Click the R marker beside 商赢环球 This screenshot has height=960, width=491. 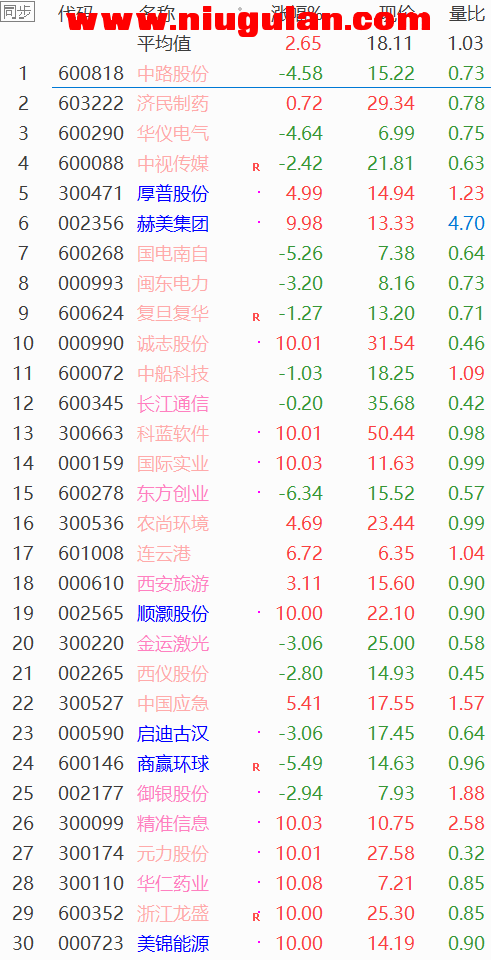tap(257, 767)
